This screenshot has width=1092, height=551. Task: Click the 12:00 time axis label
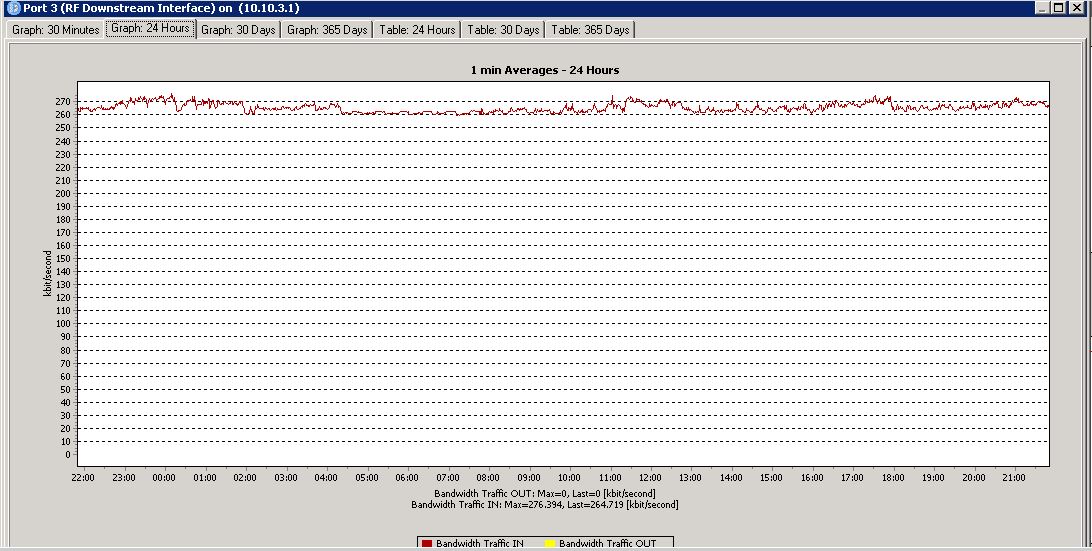click(650, 478)
